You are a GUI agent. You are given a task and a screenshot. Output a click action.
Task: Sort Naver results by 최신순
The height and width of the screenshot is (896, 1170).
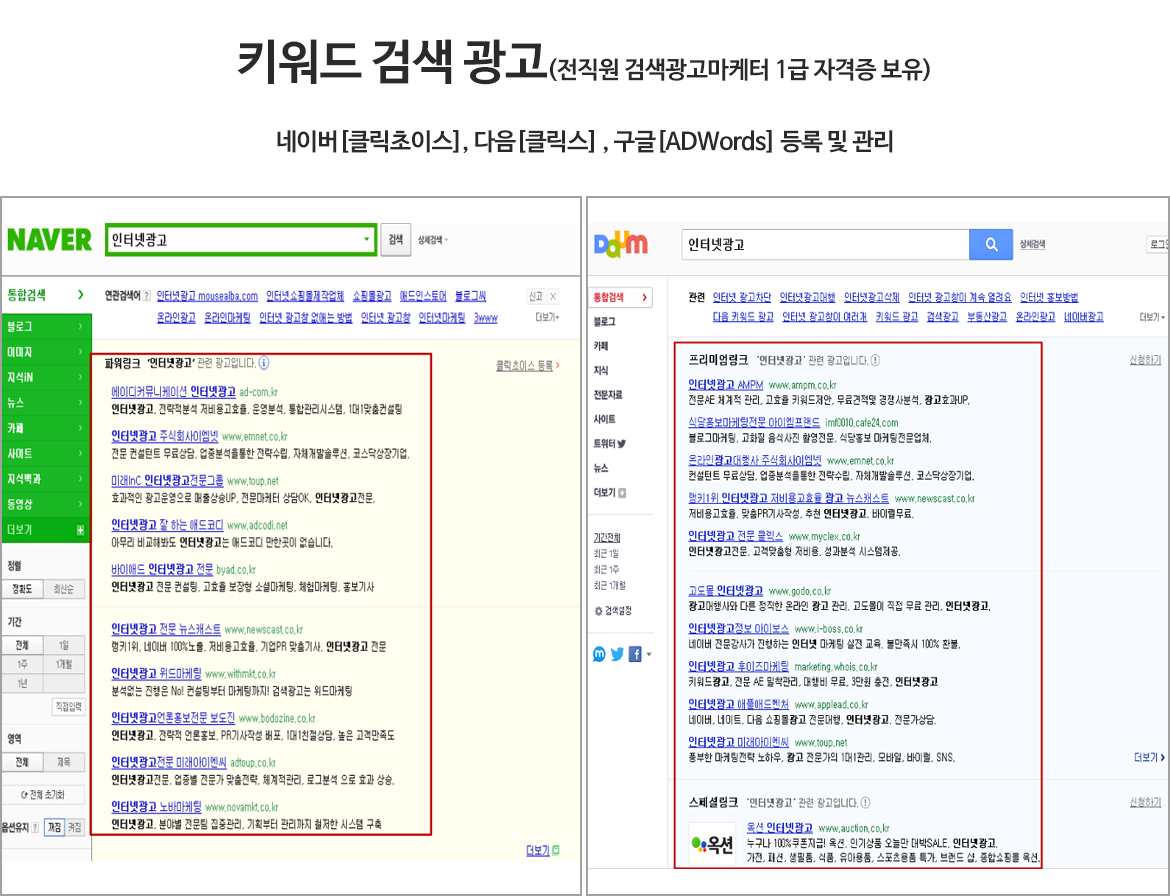(64, 589)
